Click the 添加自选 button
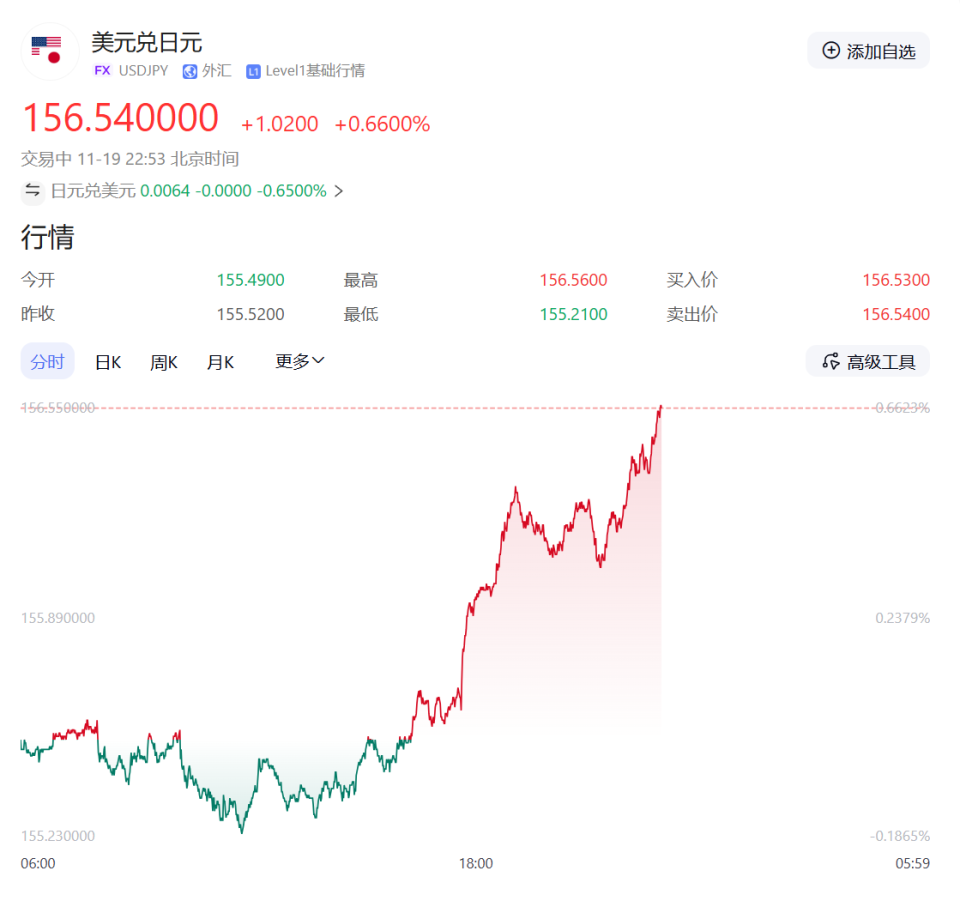Viewport: 960px width, 901px height. coord(868,51)
